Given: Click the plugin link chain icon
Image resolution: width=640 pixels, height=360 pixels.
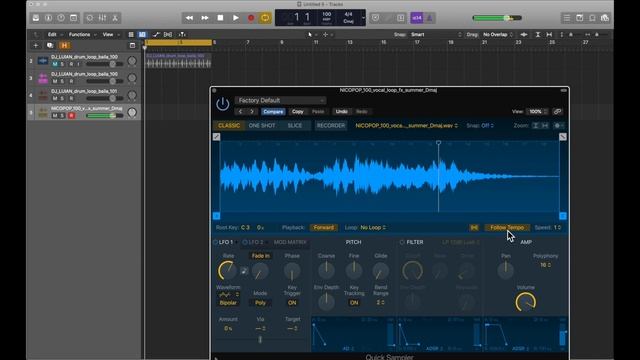Looking at the screenshot, I should pos(557,111).
